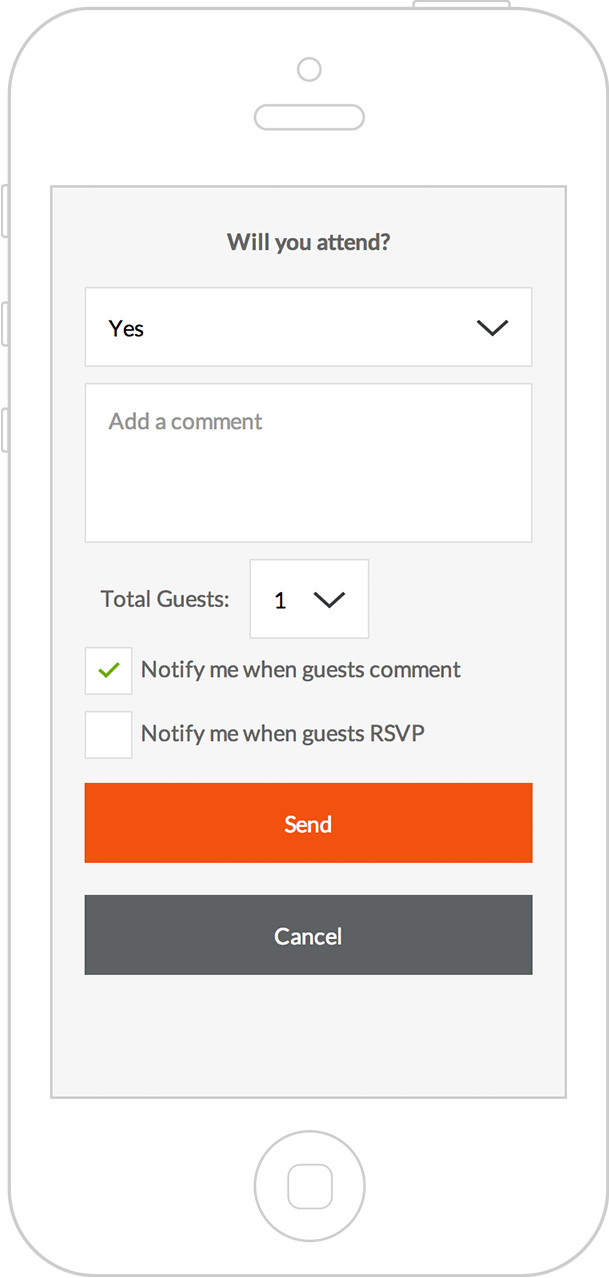Click the rounded square inside home button
Viewport: 609px width, 1278px height.
coord(309,1187)
